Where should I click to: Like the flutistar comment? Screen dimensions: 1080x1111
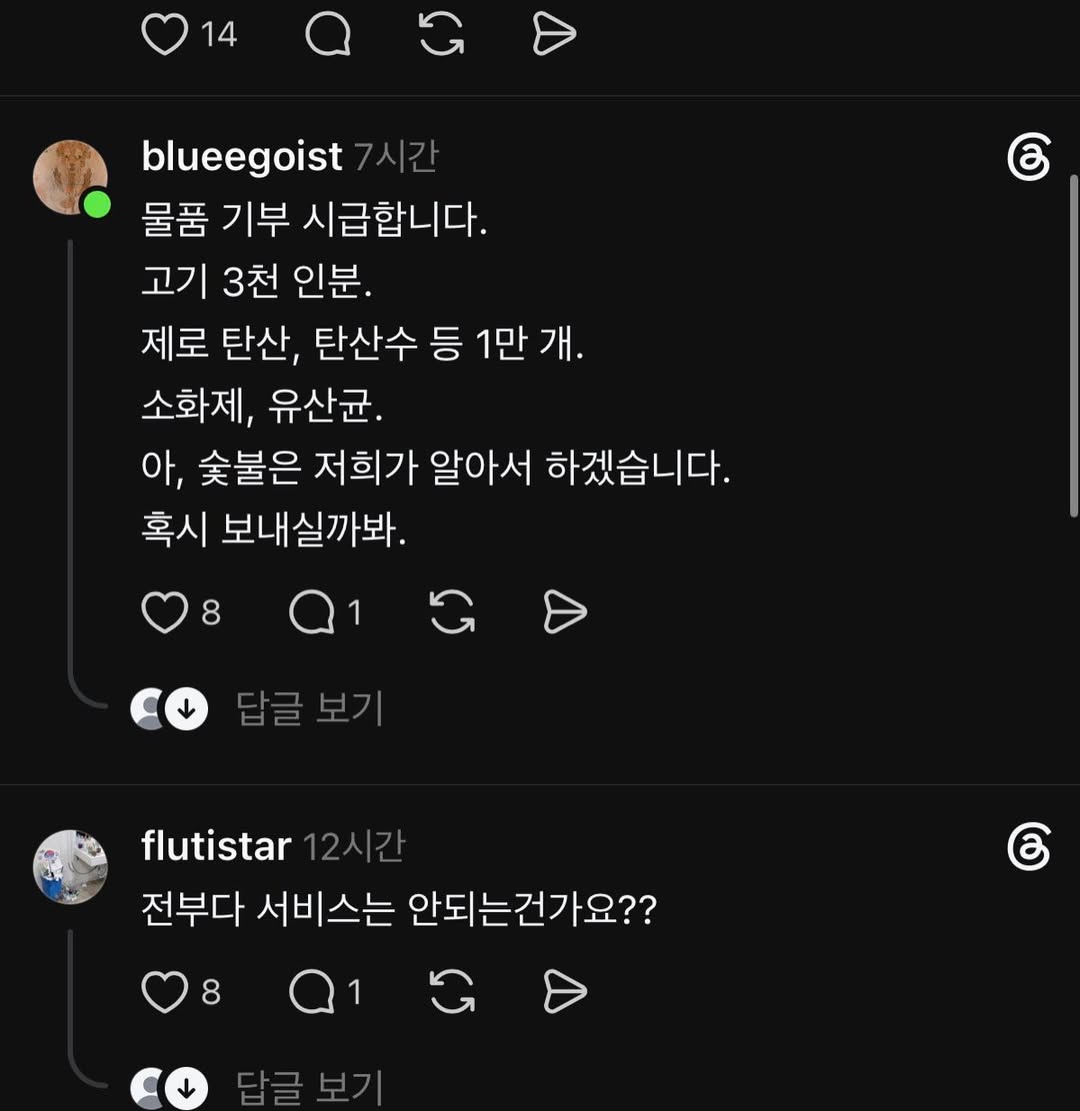pos(164,991)
